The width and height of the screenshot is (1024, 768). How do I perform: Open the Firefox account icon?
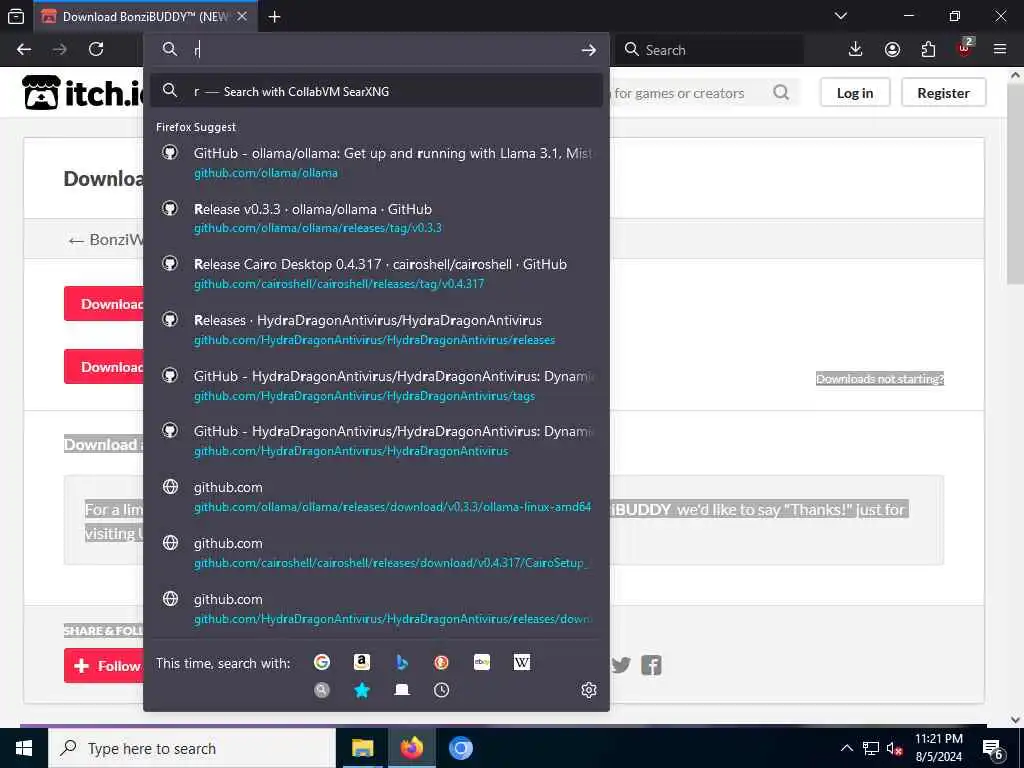[892, 50]
